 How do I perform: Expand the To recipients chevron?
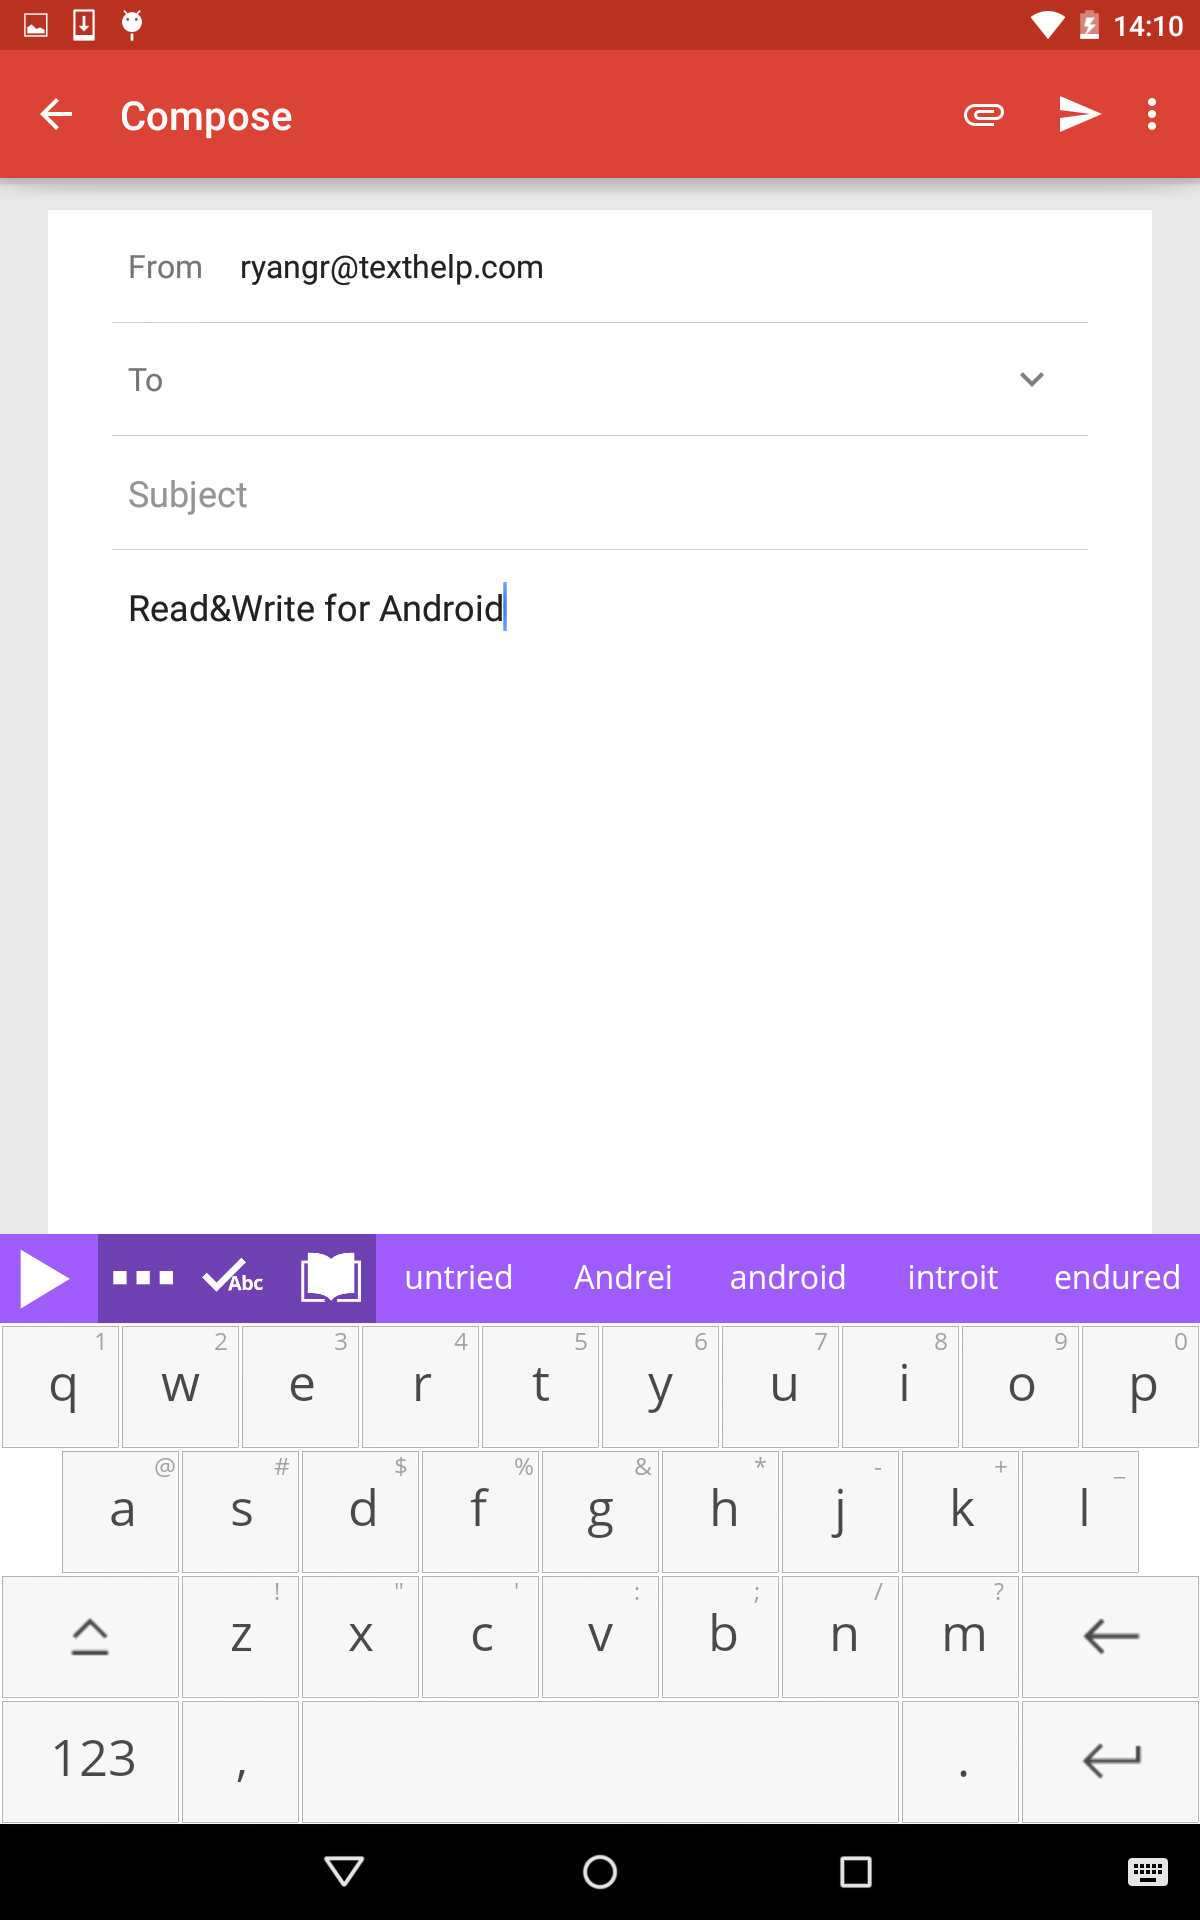click(x=1032, y=379)
